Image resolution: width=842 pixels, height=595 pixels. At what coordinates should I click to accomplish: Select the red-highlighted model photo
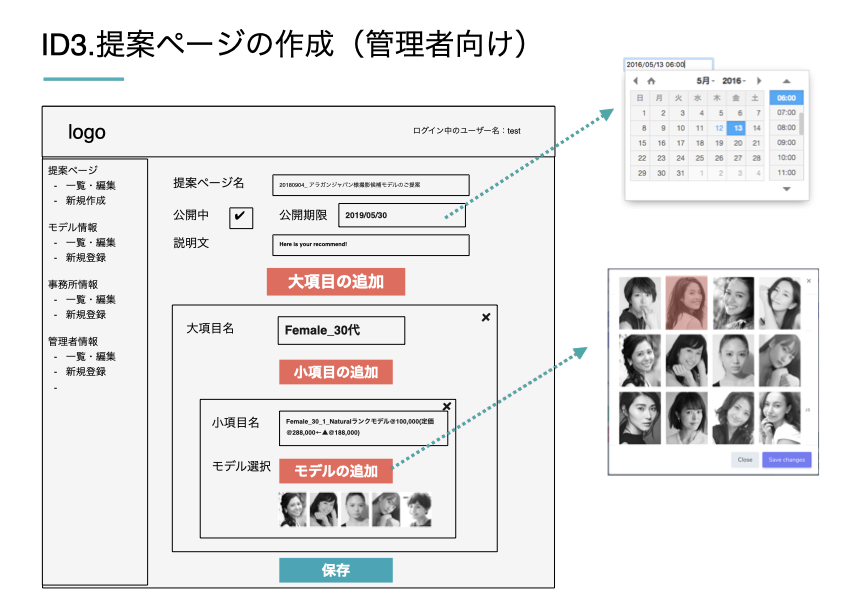pos(685,301)
